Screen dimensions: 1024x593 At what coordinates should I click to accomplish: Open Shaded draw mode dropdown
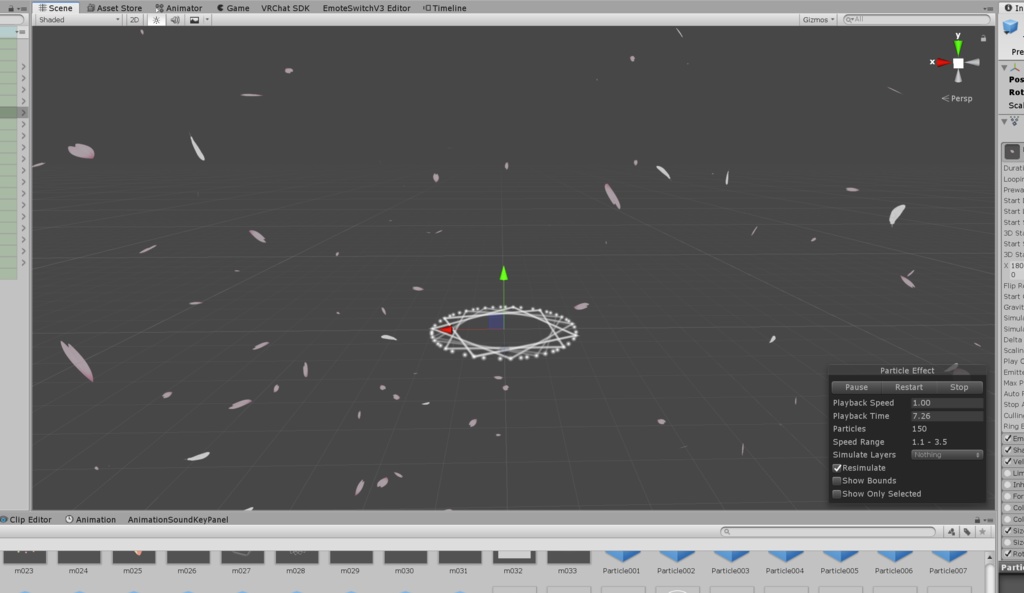pos(78,20)
